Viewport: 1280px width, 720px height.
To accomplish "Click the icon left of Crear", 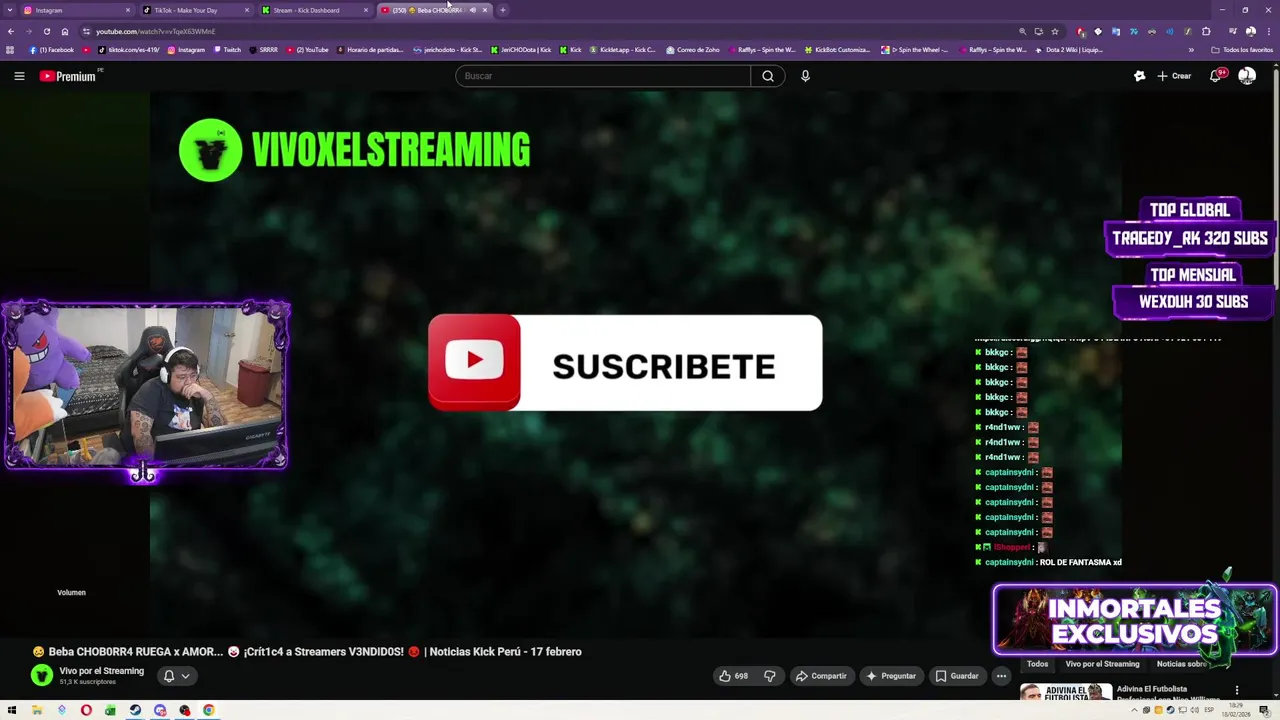I will [1139, 76].
